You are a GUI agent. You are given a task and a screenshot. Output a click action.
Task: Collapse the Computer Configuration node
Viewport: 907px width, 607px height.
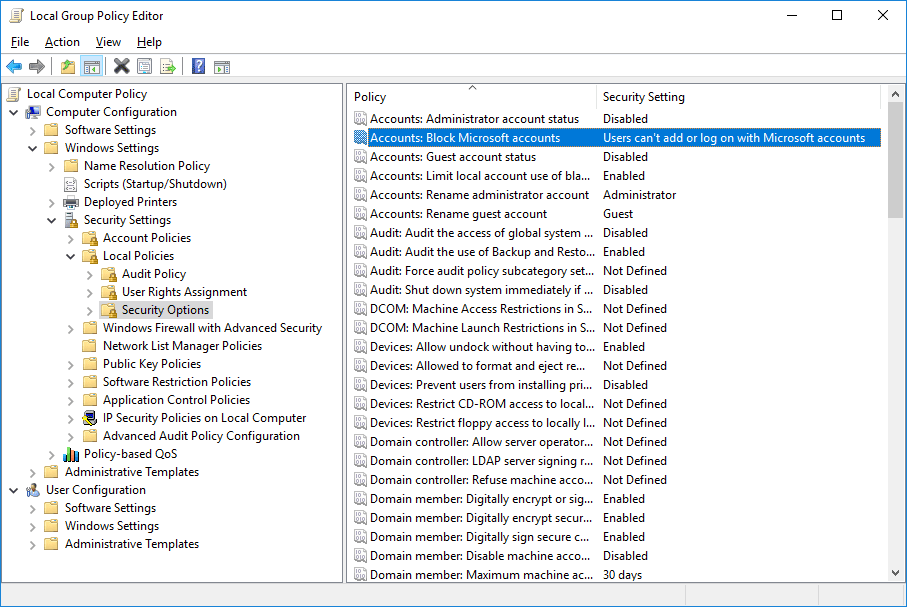pyautogui.click(x=14, y=112)
